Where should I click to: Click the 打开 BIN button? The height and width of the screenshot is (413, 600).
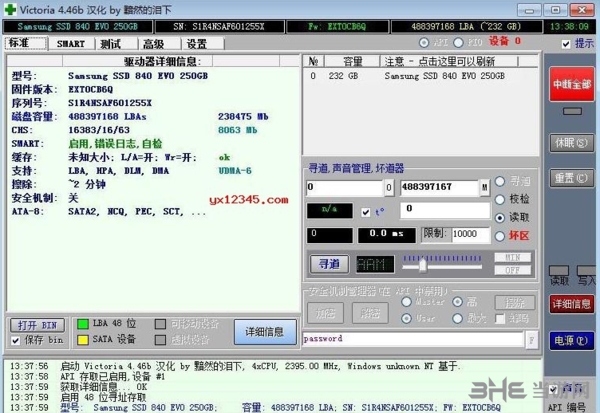(x=37, y=325)
